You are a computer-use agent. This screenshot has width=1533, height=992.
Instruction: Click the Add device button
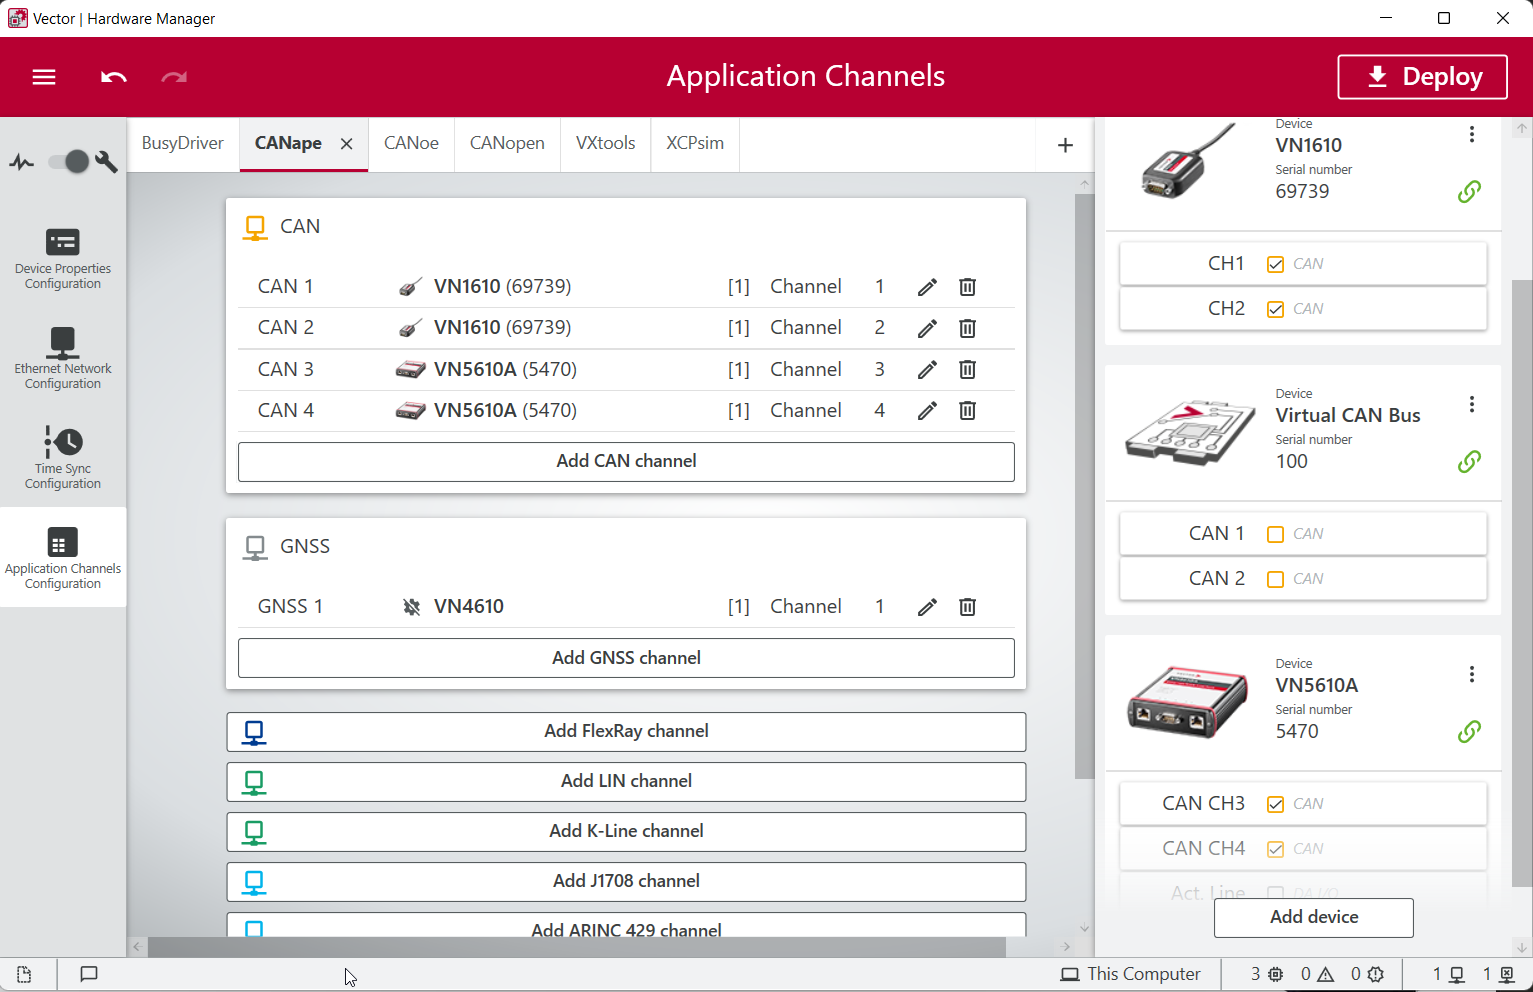click(x=1313, y=917)
